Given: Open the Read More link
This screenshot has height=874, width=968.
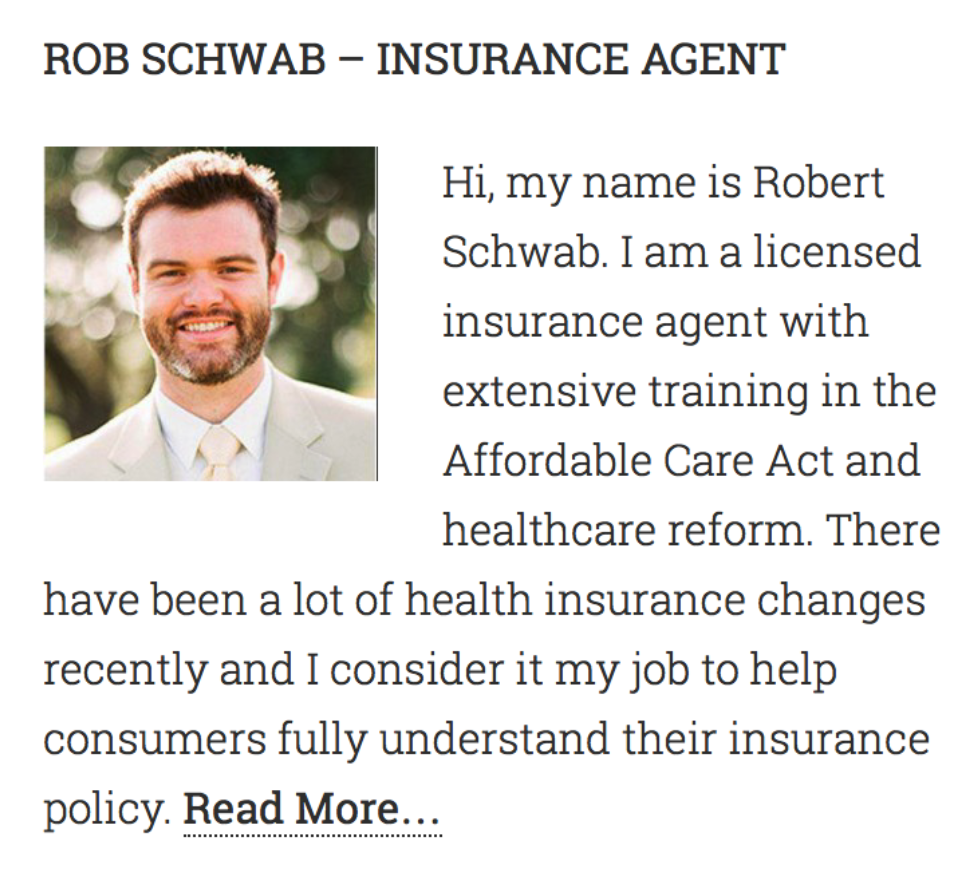Looking at the screenshot, I should click(x=312, y=808).
